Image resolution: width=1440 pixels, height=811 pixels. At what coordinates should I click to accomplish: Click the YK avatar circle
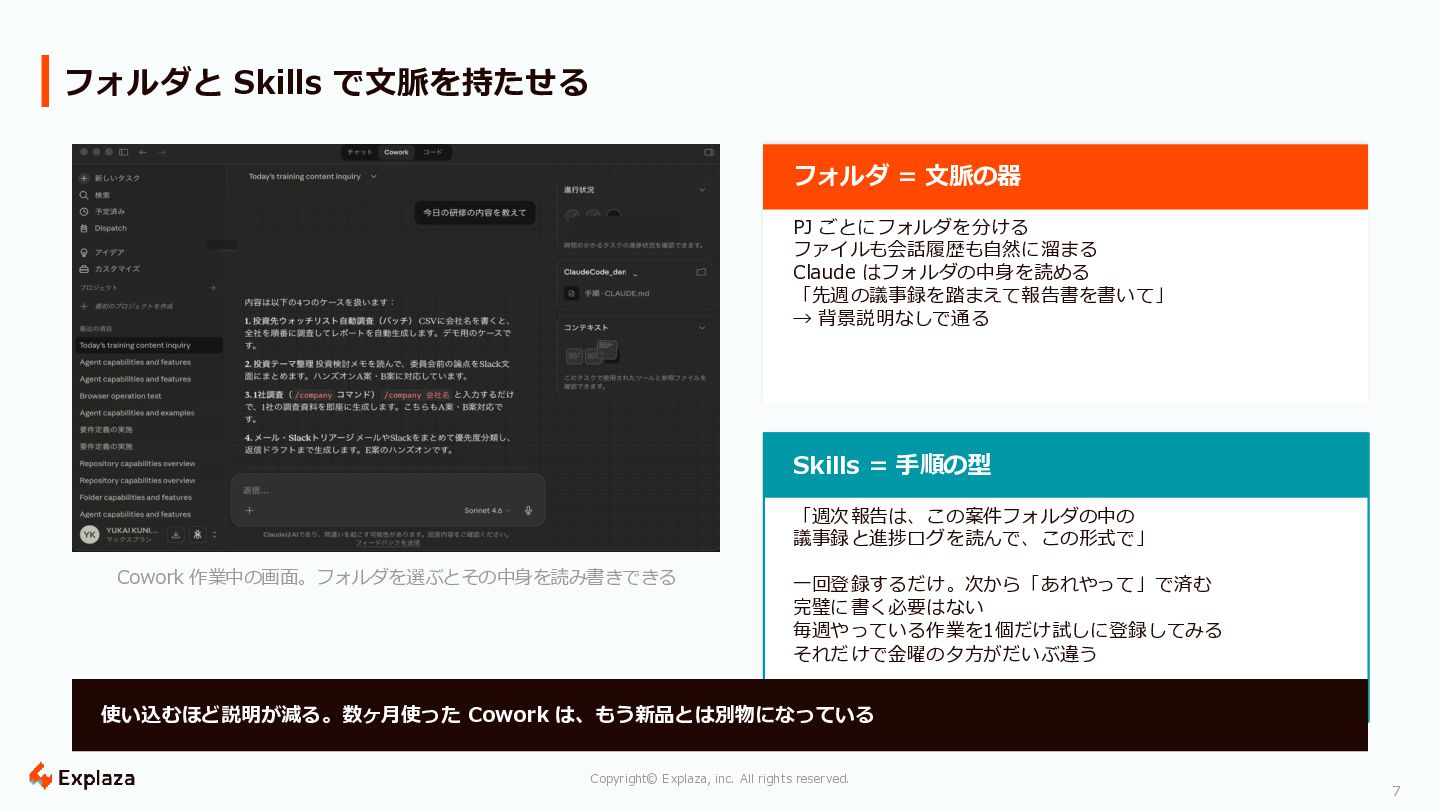pyautogui.click(x=89, y=535)
